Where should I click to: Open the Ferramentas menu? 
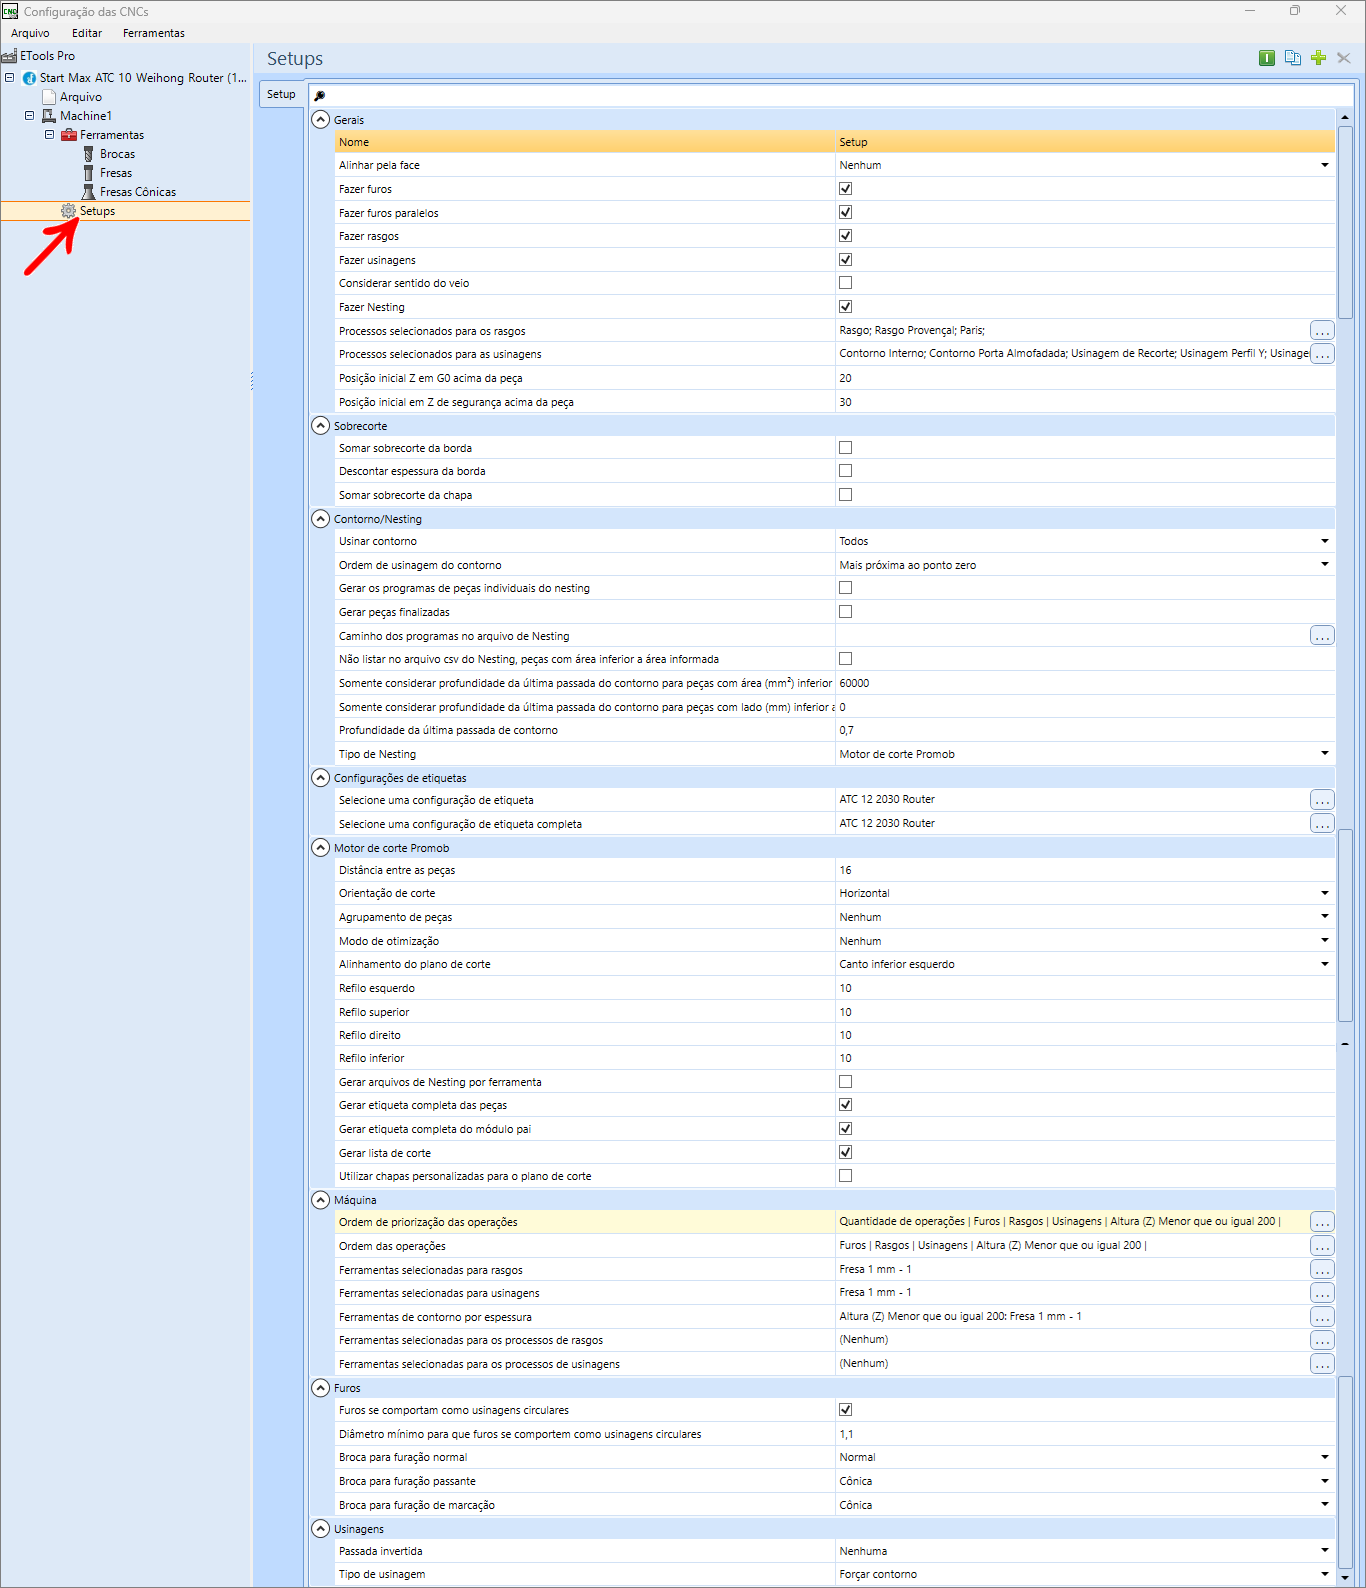154,33
